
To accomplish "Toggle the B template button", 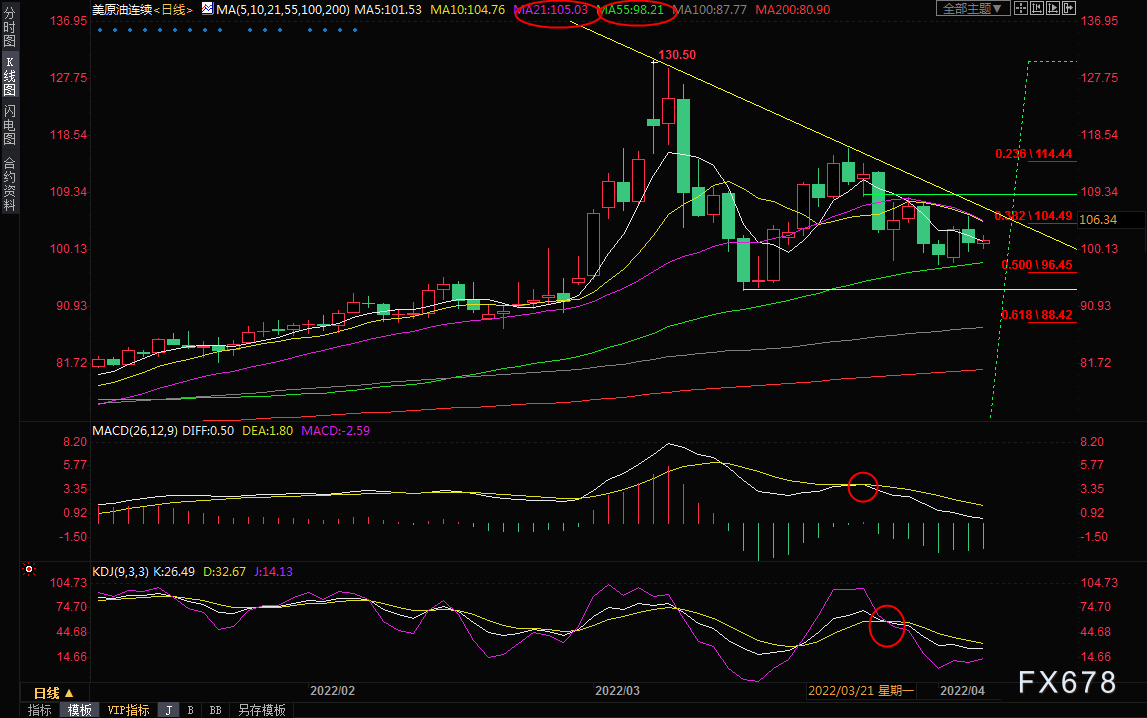I will 190,710.
